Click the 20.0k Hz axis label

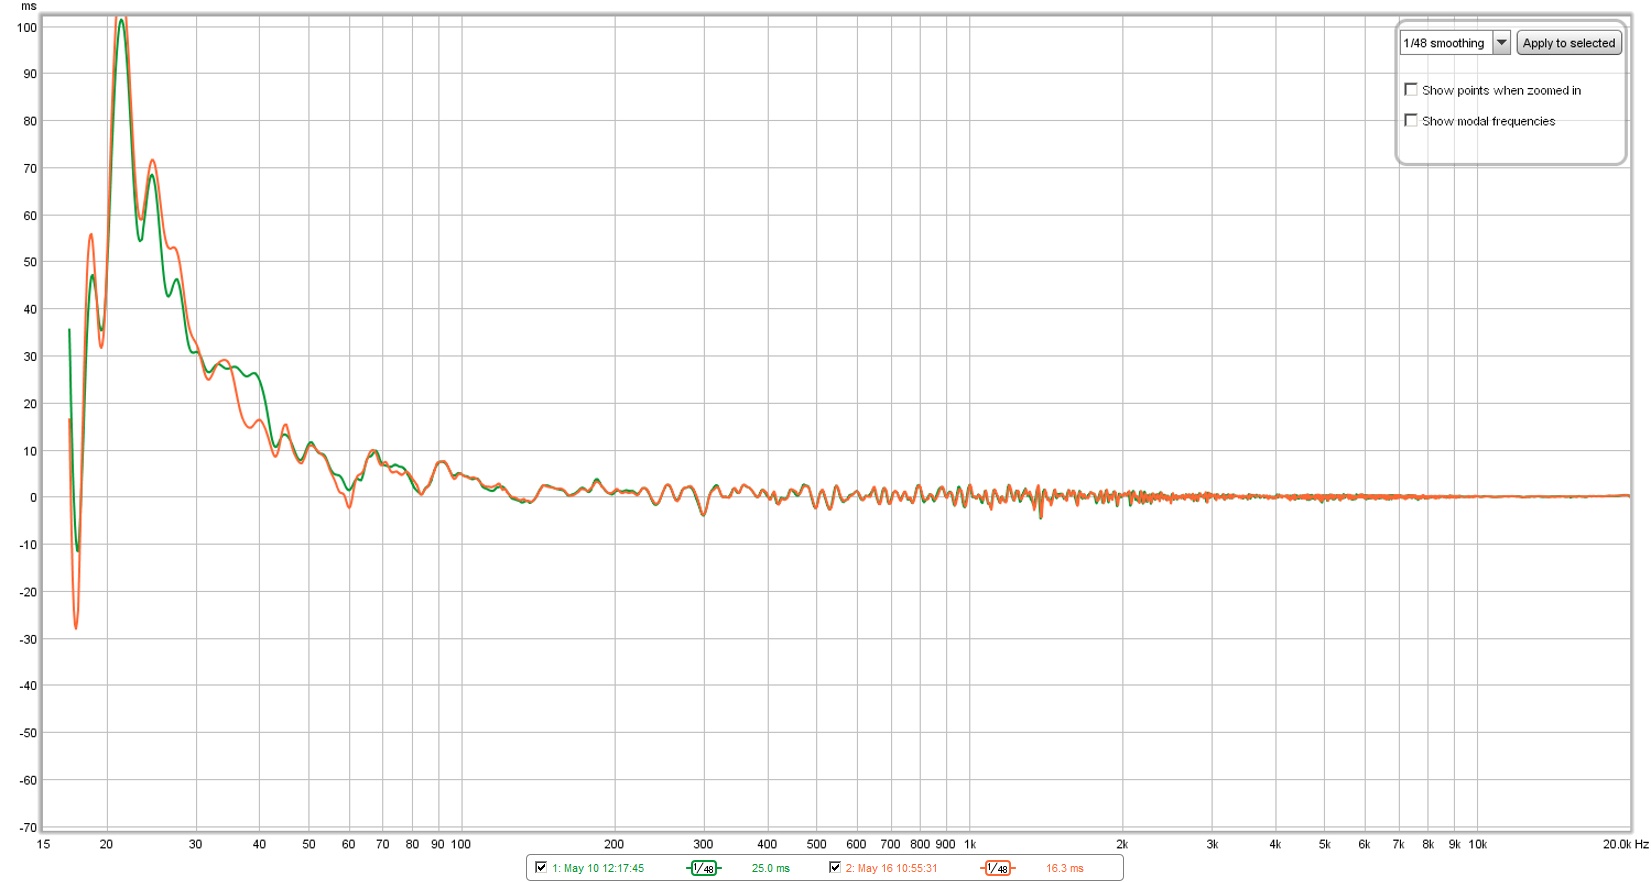tap(1625, 844)
